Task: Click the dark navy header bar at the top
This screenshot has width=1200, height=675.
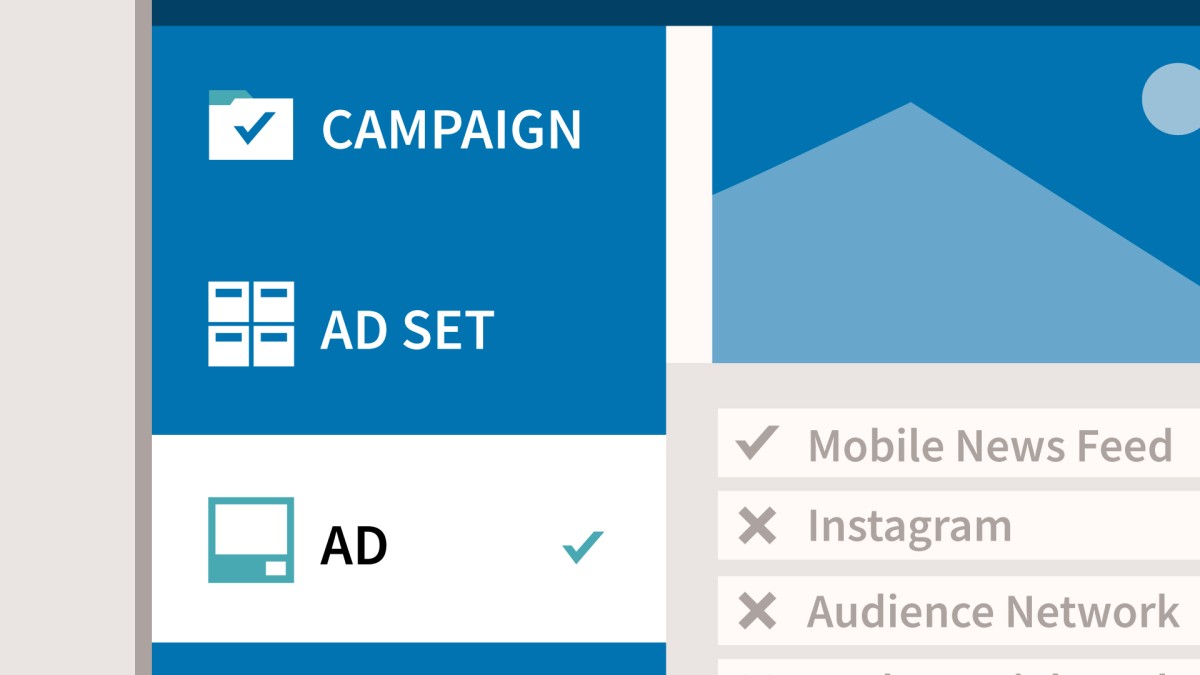Action: 675,12
